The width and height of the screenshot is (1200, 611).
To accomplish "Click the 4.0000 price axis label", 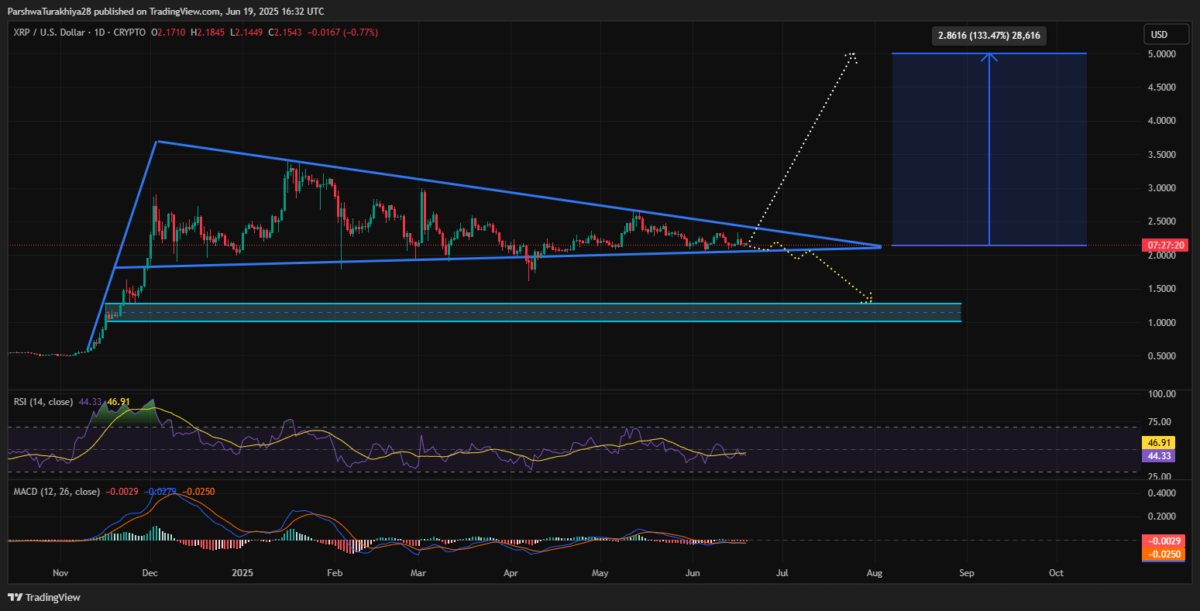I will tap(1160, 121).
